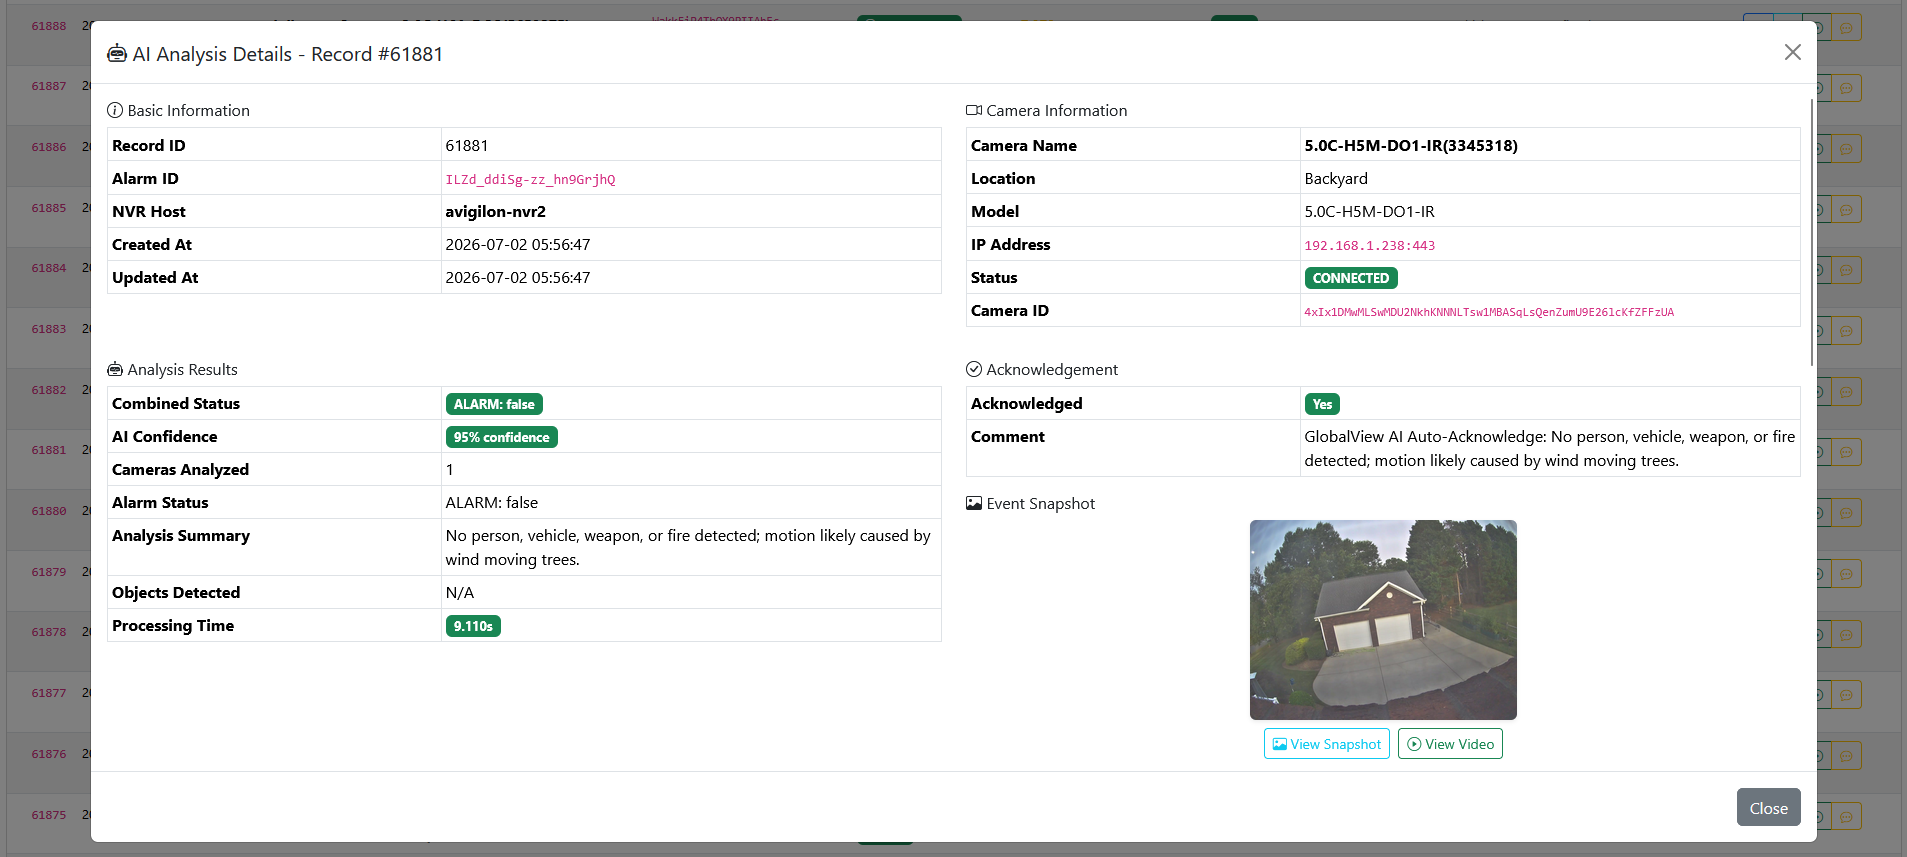Image resolution: width=1907 pixels, height=857 pixels.
Task: Click the comment icon in background row 61879
Action: (x=1846, y=574)
